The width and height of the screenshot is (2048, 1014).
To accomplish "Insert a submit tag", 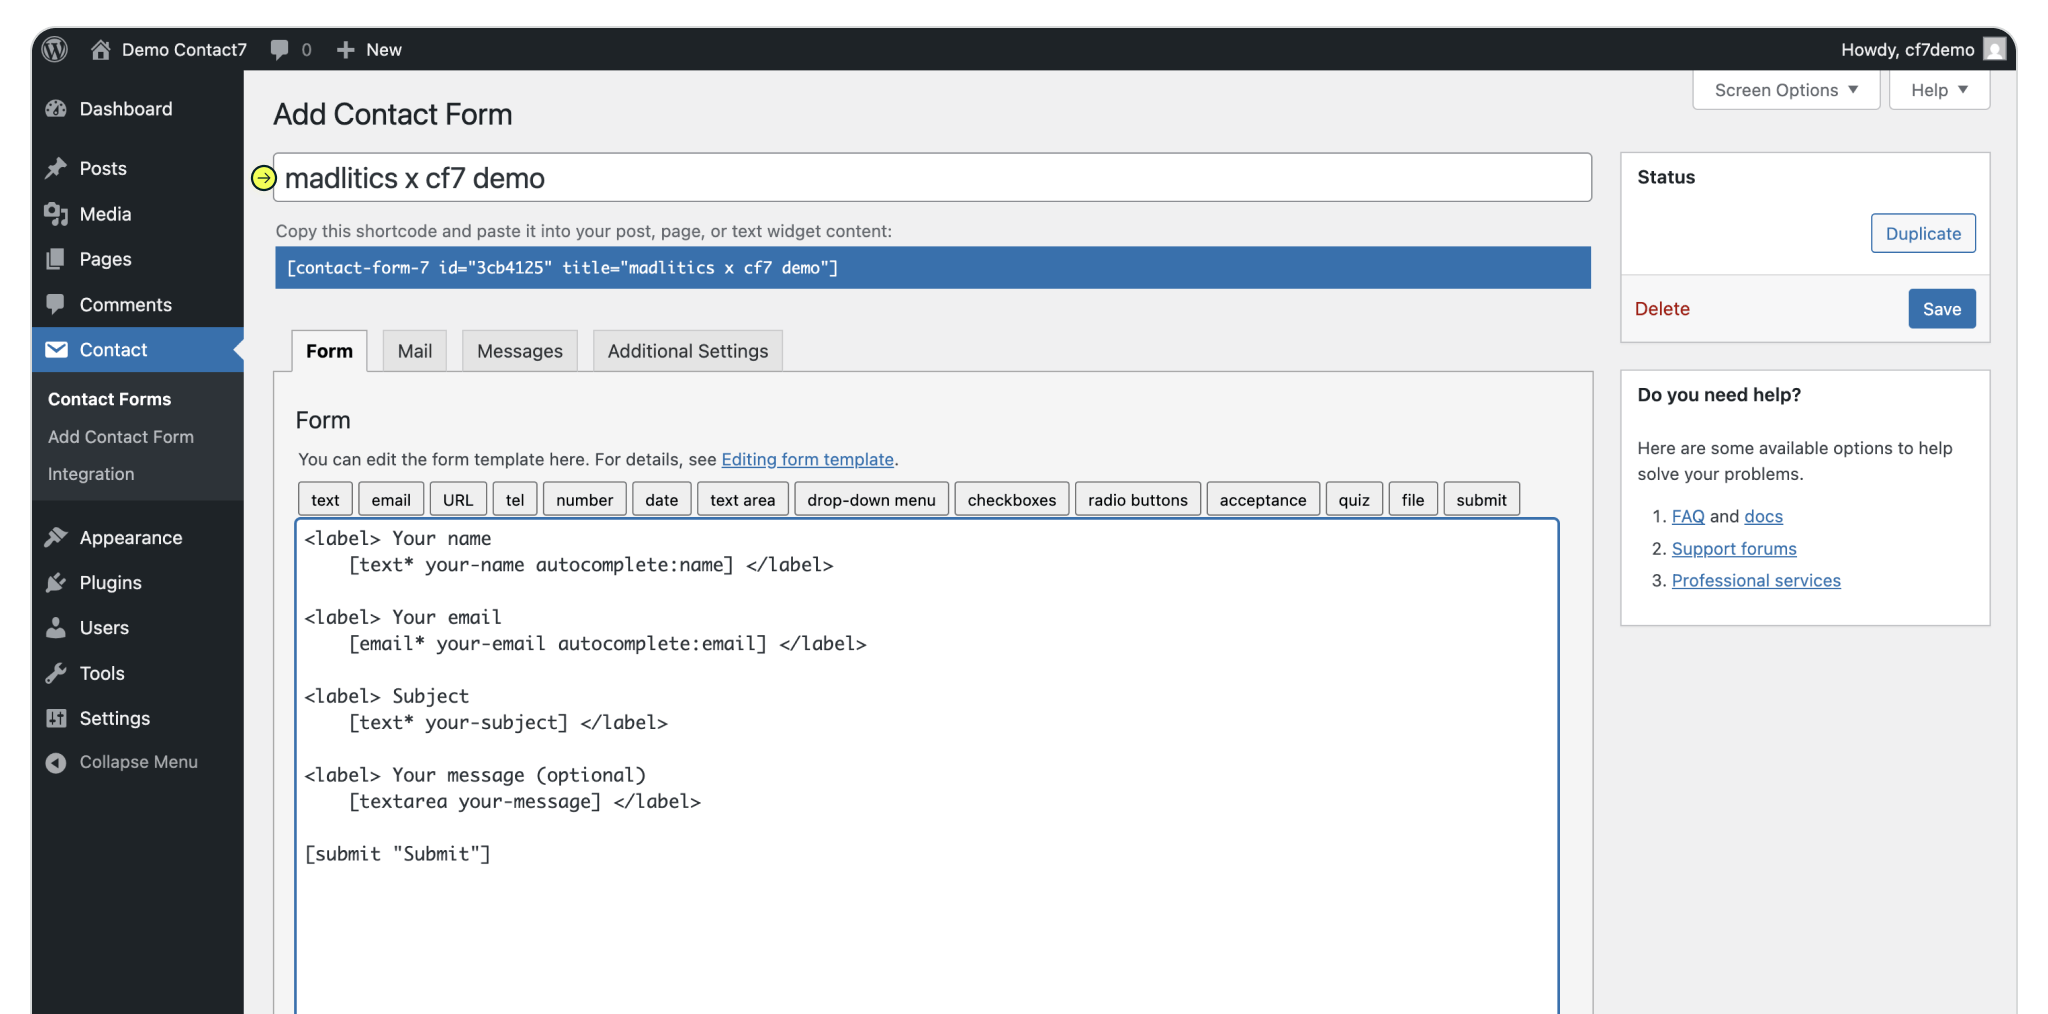I will (1481, 499).
